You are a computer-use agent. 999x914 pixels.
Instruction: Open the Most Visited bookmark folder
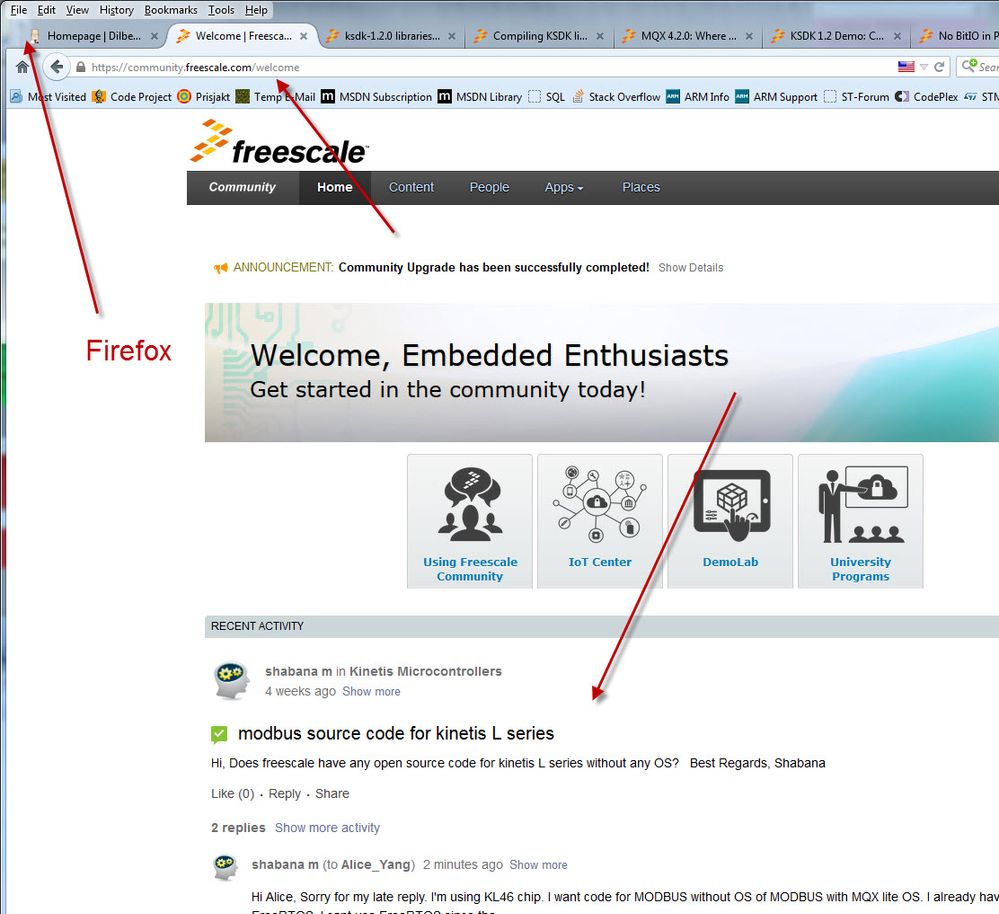point(48,97)
